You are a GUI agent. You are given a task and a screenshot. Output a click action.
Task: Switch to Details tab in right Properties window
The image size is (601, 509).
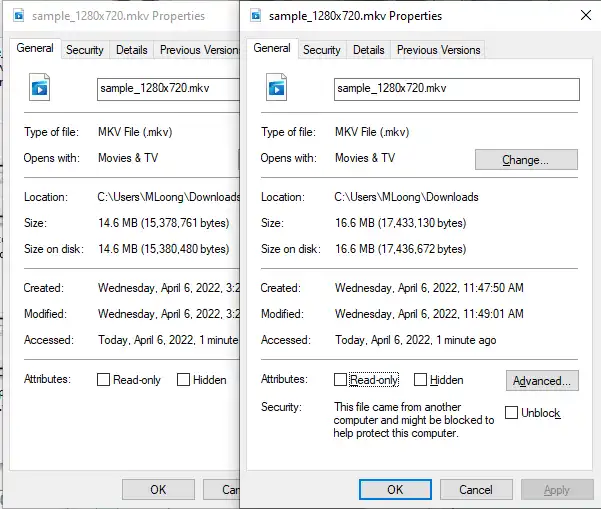click(x=368, y=50)
